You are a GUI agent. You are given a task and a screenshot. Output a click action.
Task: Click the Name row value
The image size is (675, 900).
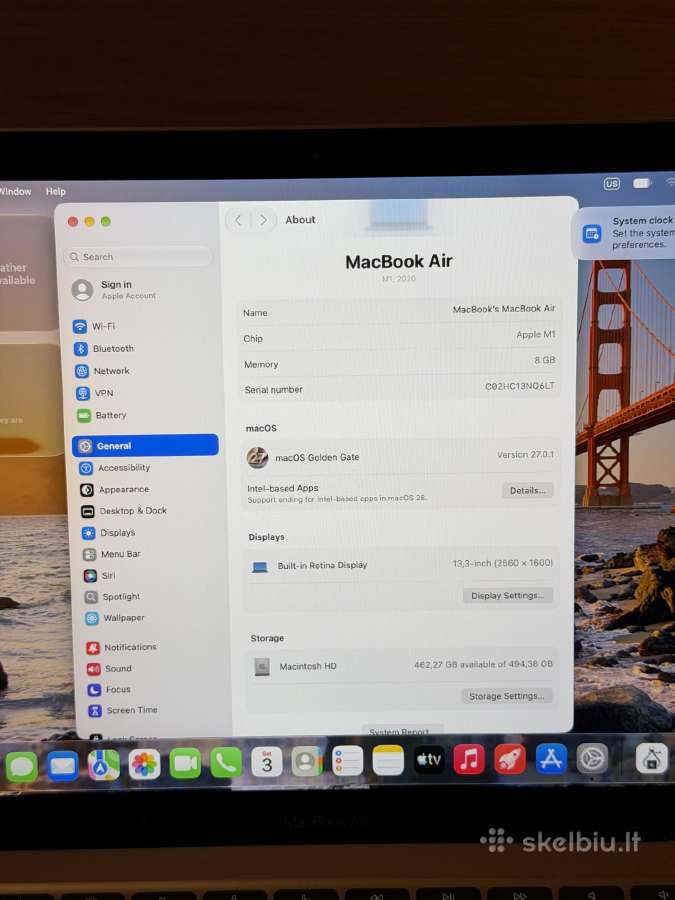pyautogui.click(x=503, y=309)
